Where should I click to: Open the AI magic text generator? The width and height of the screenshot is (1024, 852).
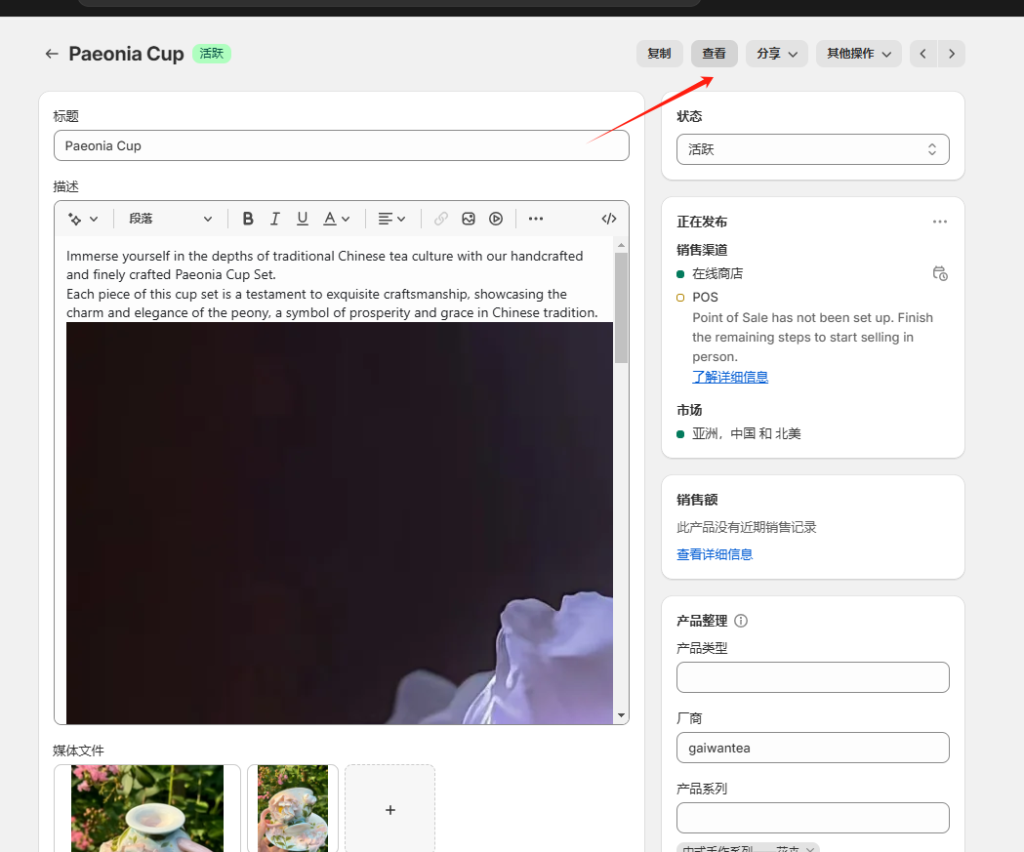click(x=82, y=219)
